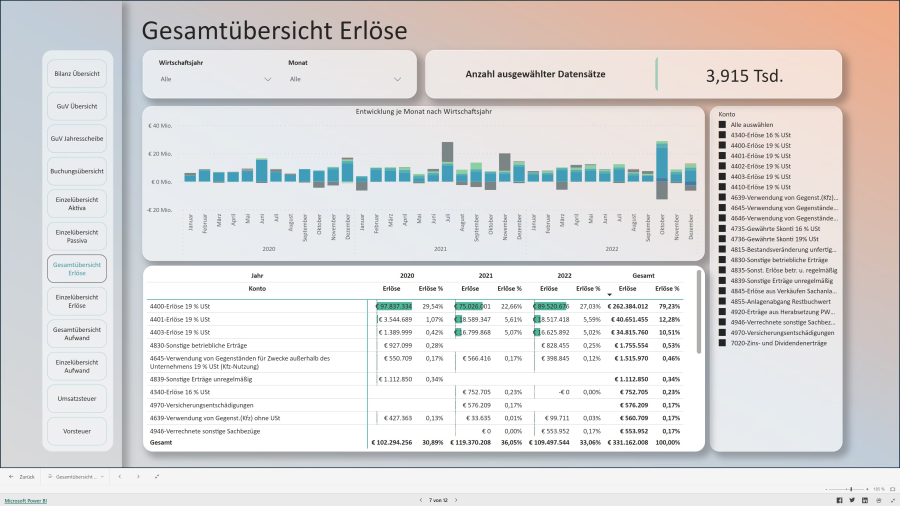
Task: Tick the 4340-Erlöse 16 % USt checkbox
Action: point(722,135)
